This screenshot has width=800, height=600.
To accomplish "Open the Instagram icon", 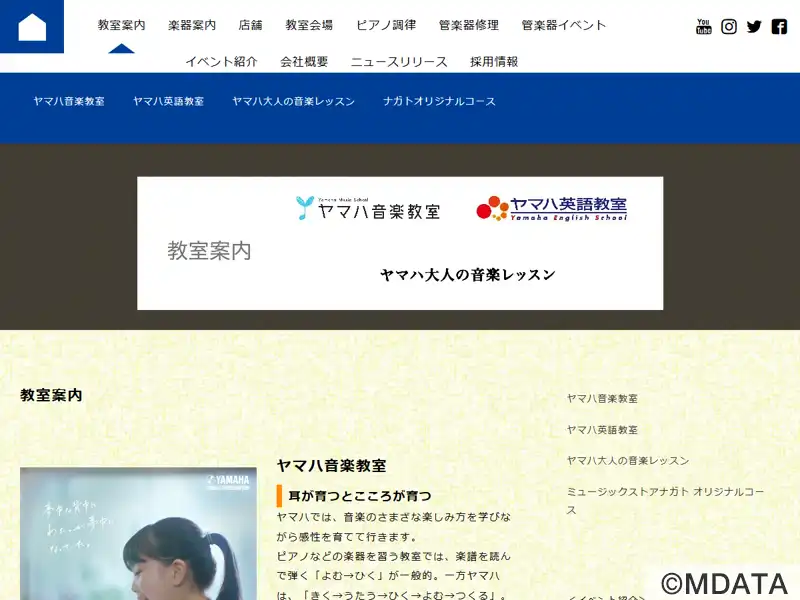I will (x=729, y=27).
